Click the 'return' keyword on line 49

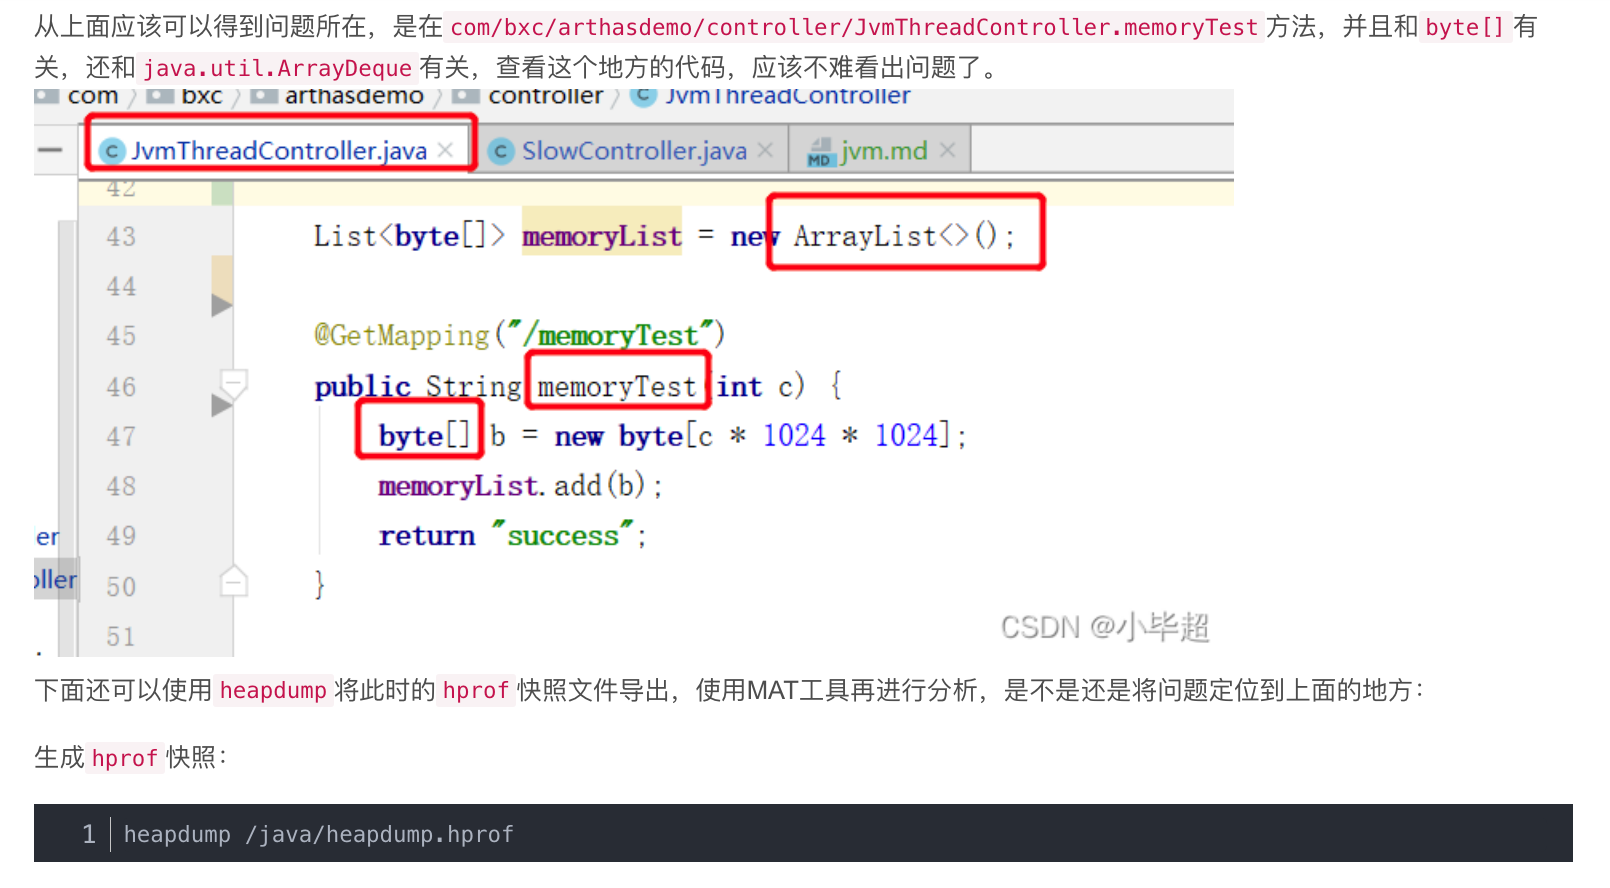pos(427,536)
